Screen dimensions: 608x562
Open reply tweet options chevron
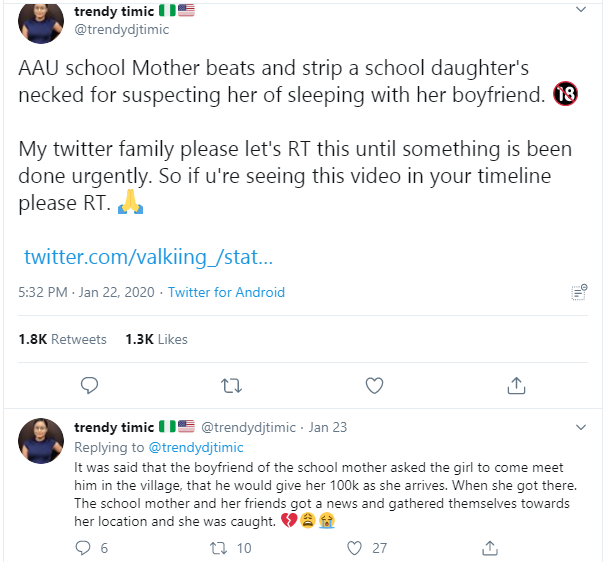click(x=581, y=427)
